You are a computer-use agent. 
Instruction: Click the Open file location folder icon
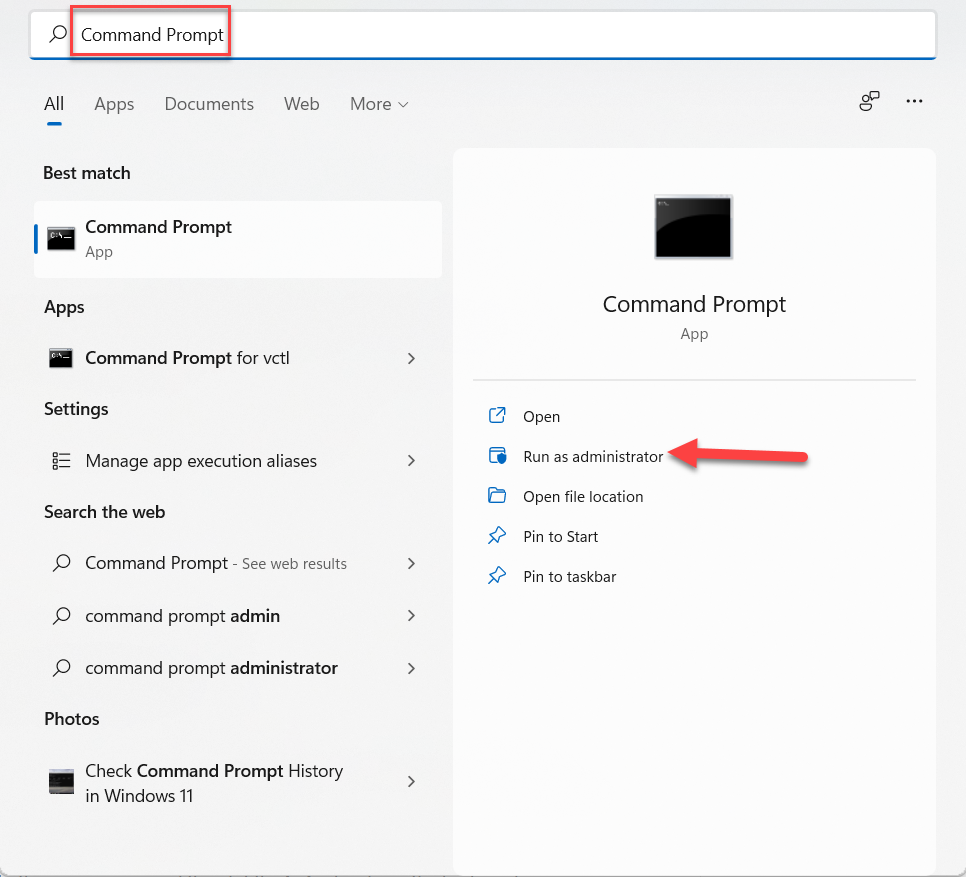[497, 496]
